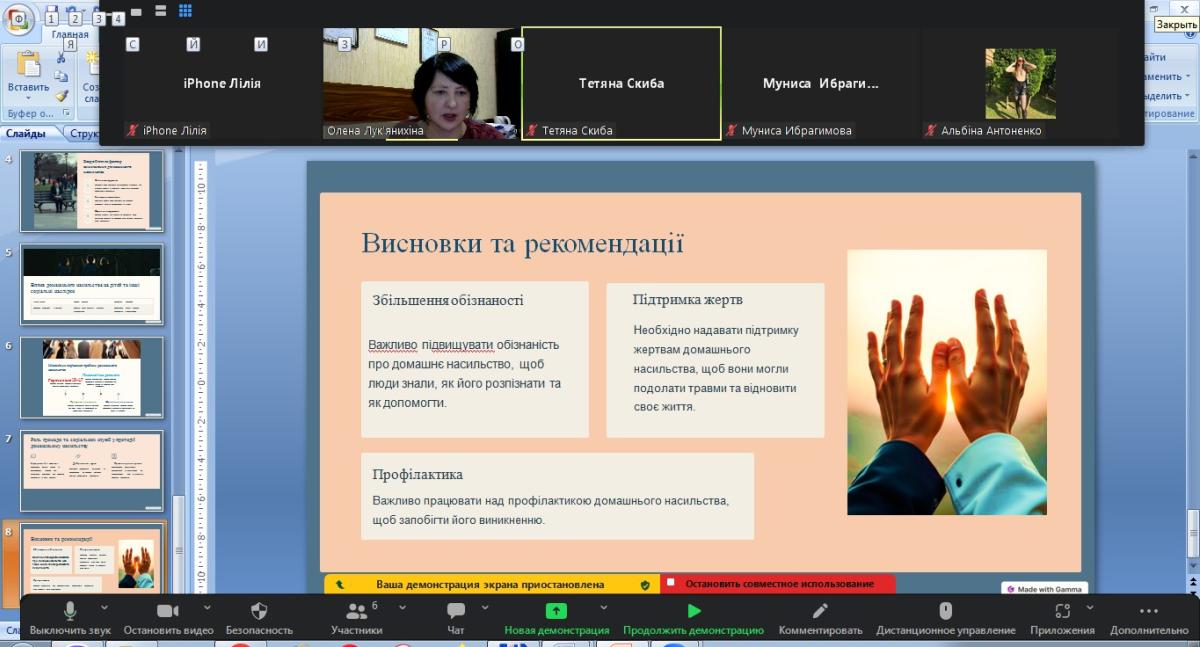Open the Приложения apps menu

(1062, 619)
